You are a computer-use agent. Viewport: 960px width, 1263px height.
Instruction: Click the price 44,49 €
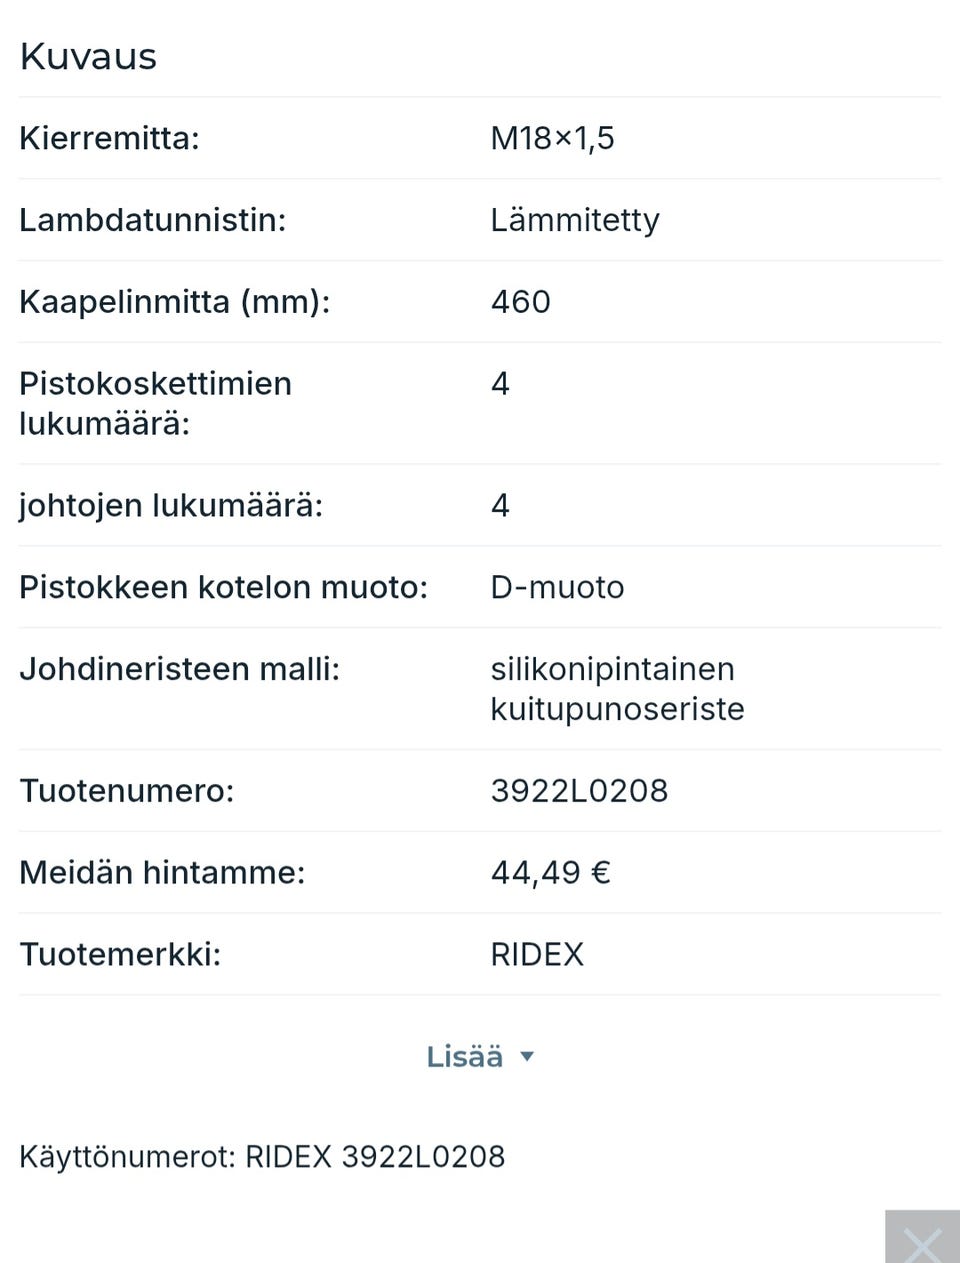point(550,873)
